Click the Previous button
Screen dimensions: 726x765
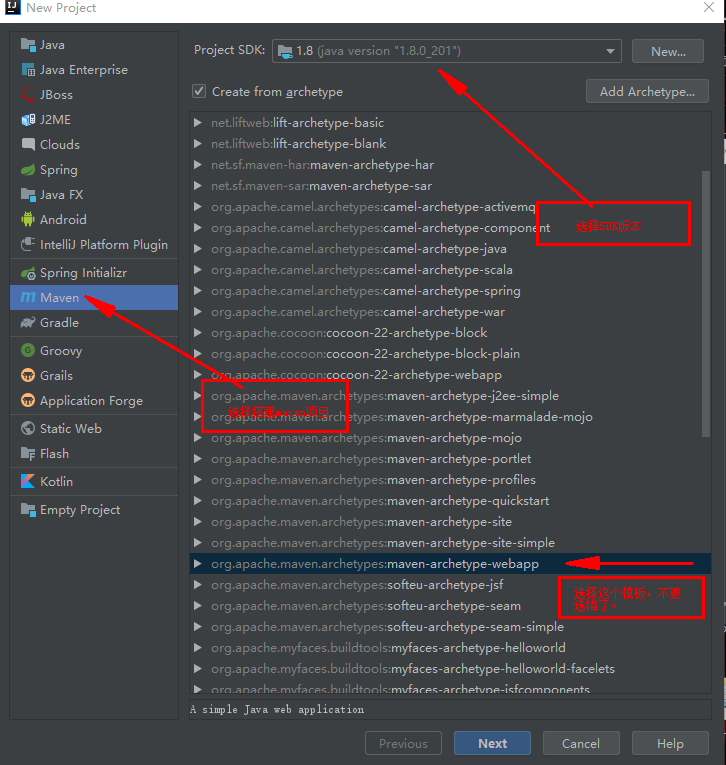[x=403, y=743]
